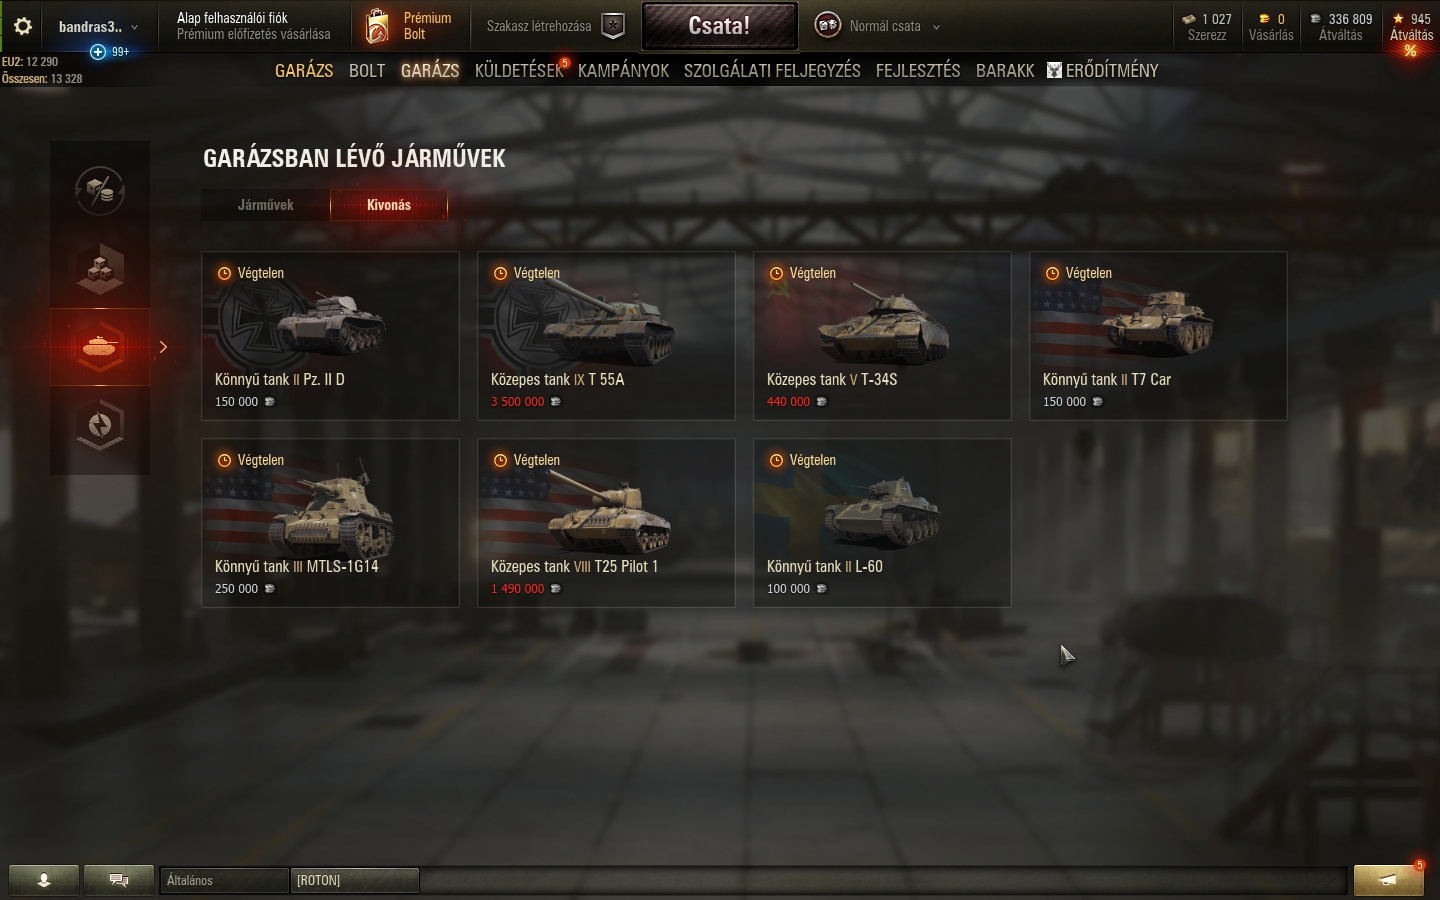The image size is (1440, 900).
Task: Click the platoon creation badge icon
Action: [x=613, y=27]
